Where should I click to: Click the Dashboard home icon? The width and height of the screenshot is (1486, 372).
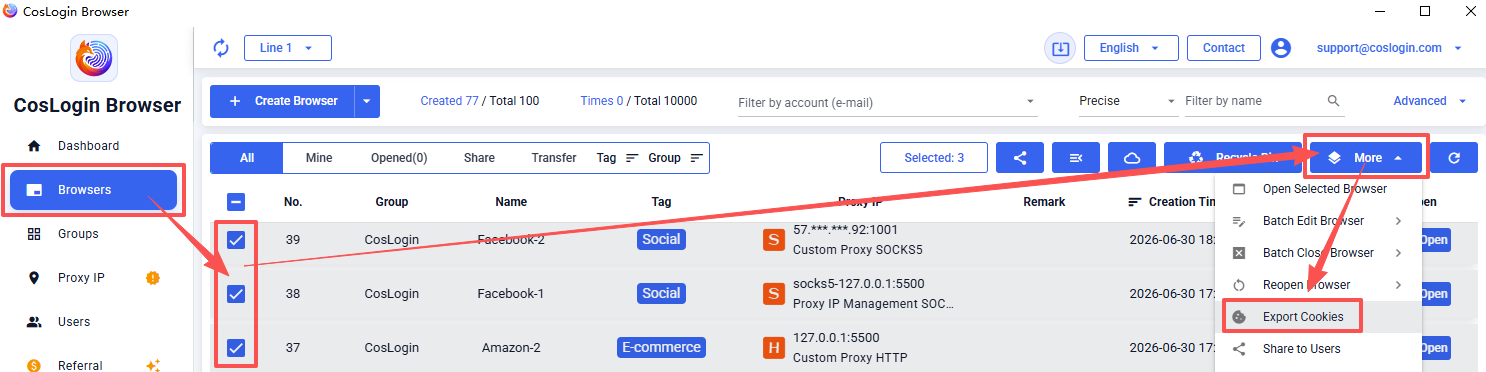click(x=34, y=146)
